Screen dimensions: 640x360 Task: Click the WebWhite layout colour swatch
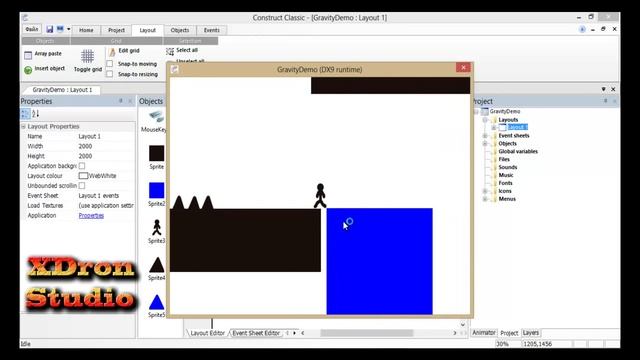pyautogui.click(x=83, y=176)
